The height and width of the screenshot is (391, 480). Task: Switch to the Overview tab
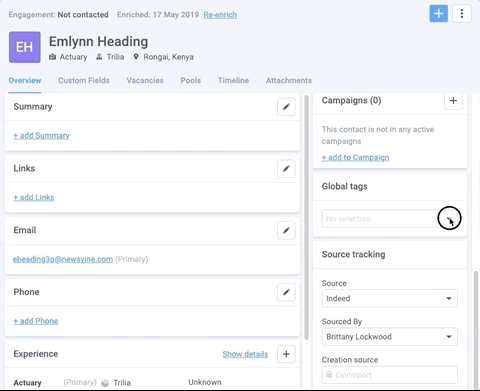(x=25, y=80)
